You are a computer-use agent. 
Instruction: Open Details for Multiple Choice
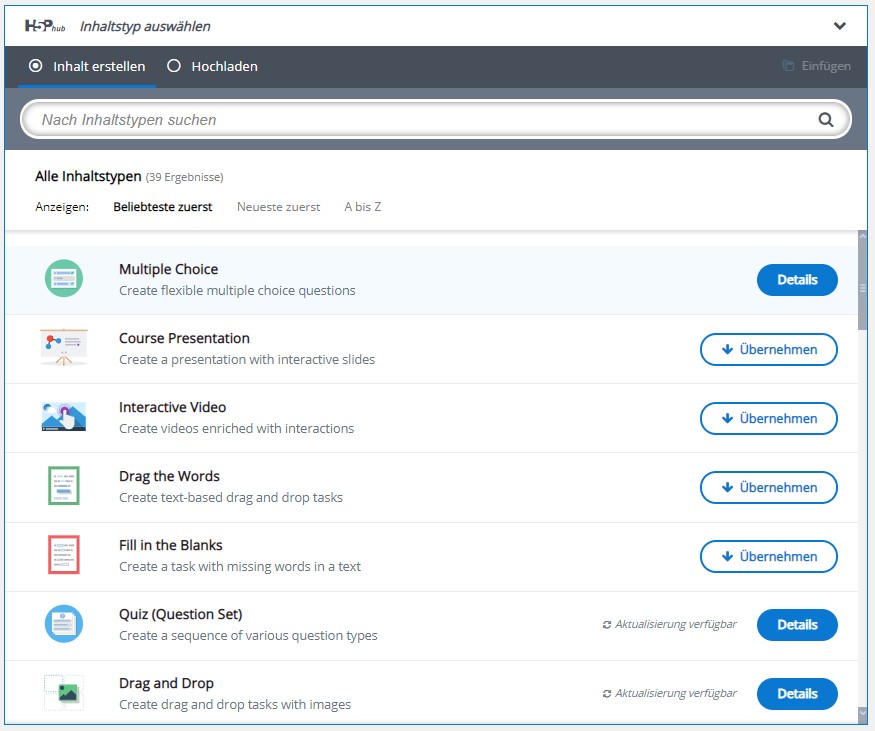[x=797, y=280]
